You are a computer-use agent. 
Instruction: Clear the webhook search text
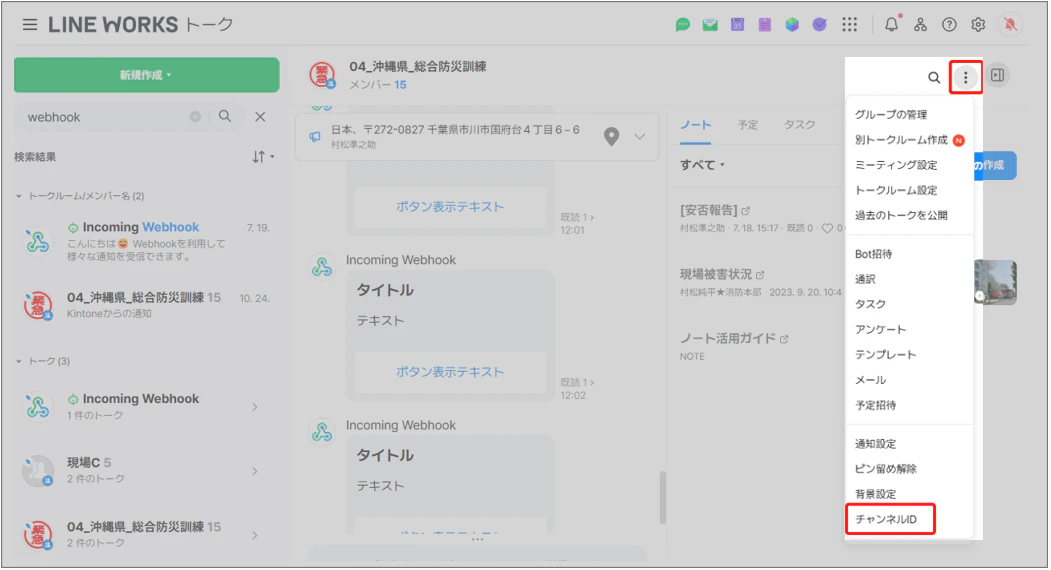click(x=195, y=117)
